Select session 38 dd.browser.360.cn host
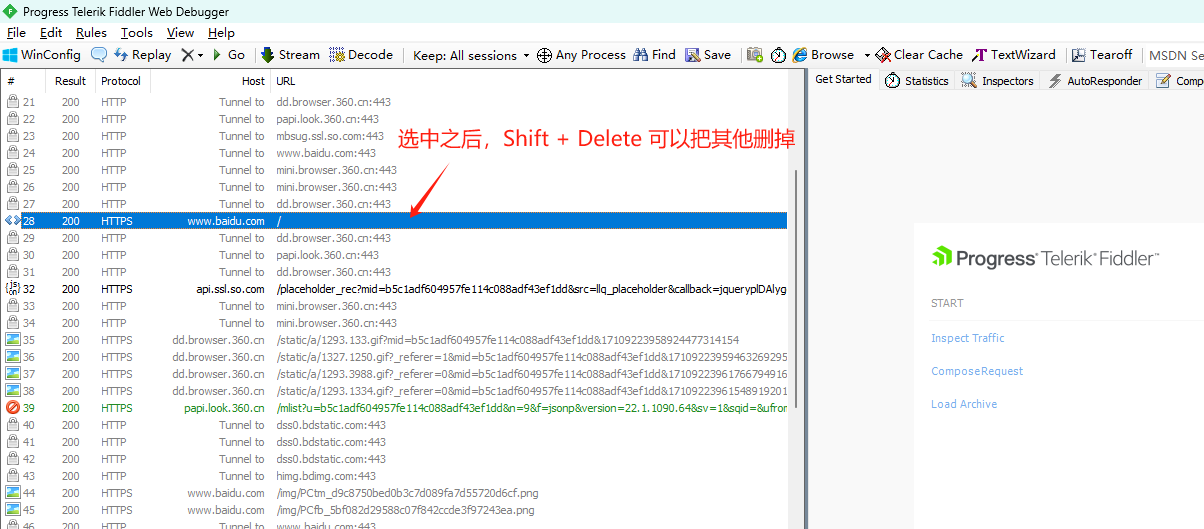1204x529 pixels. pos(219,391)
